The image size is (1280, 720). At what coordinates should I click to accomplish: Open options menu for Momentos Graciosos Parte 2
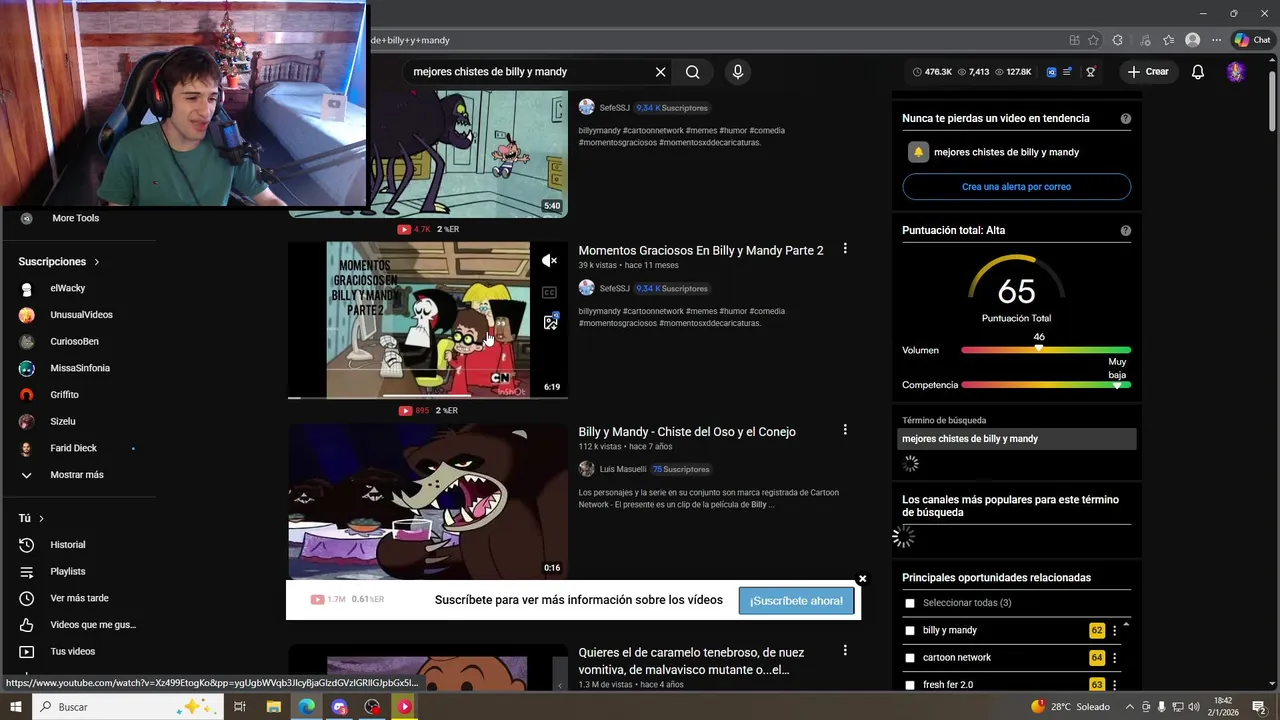pos(845,249)
